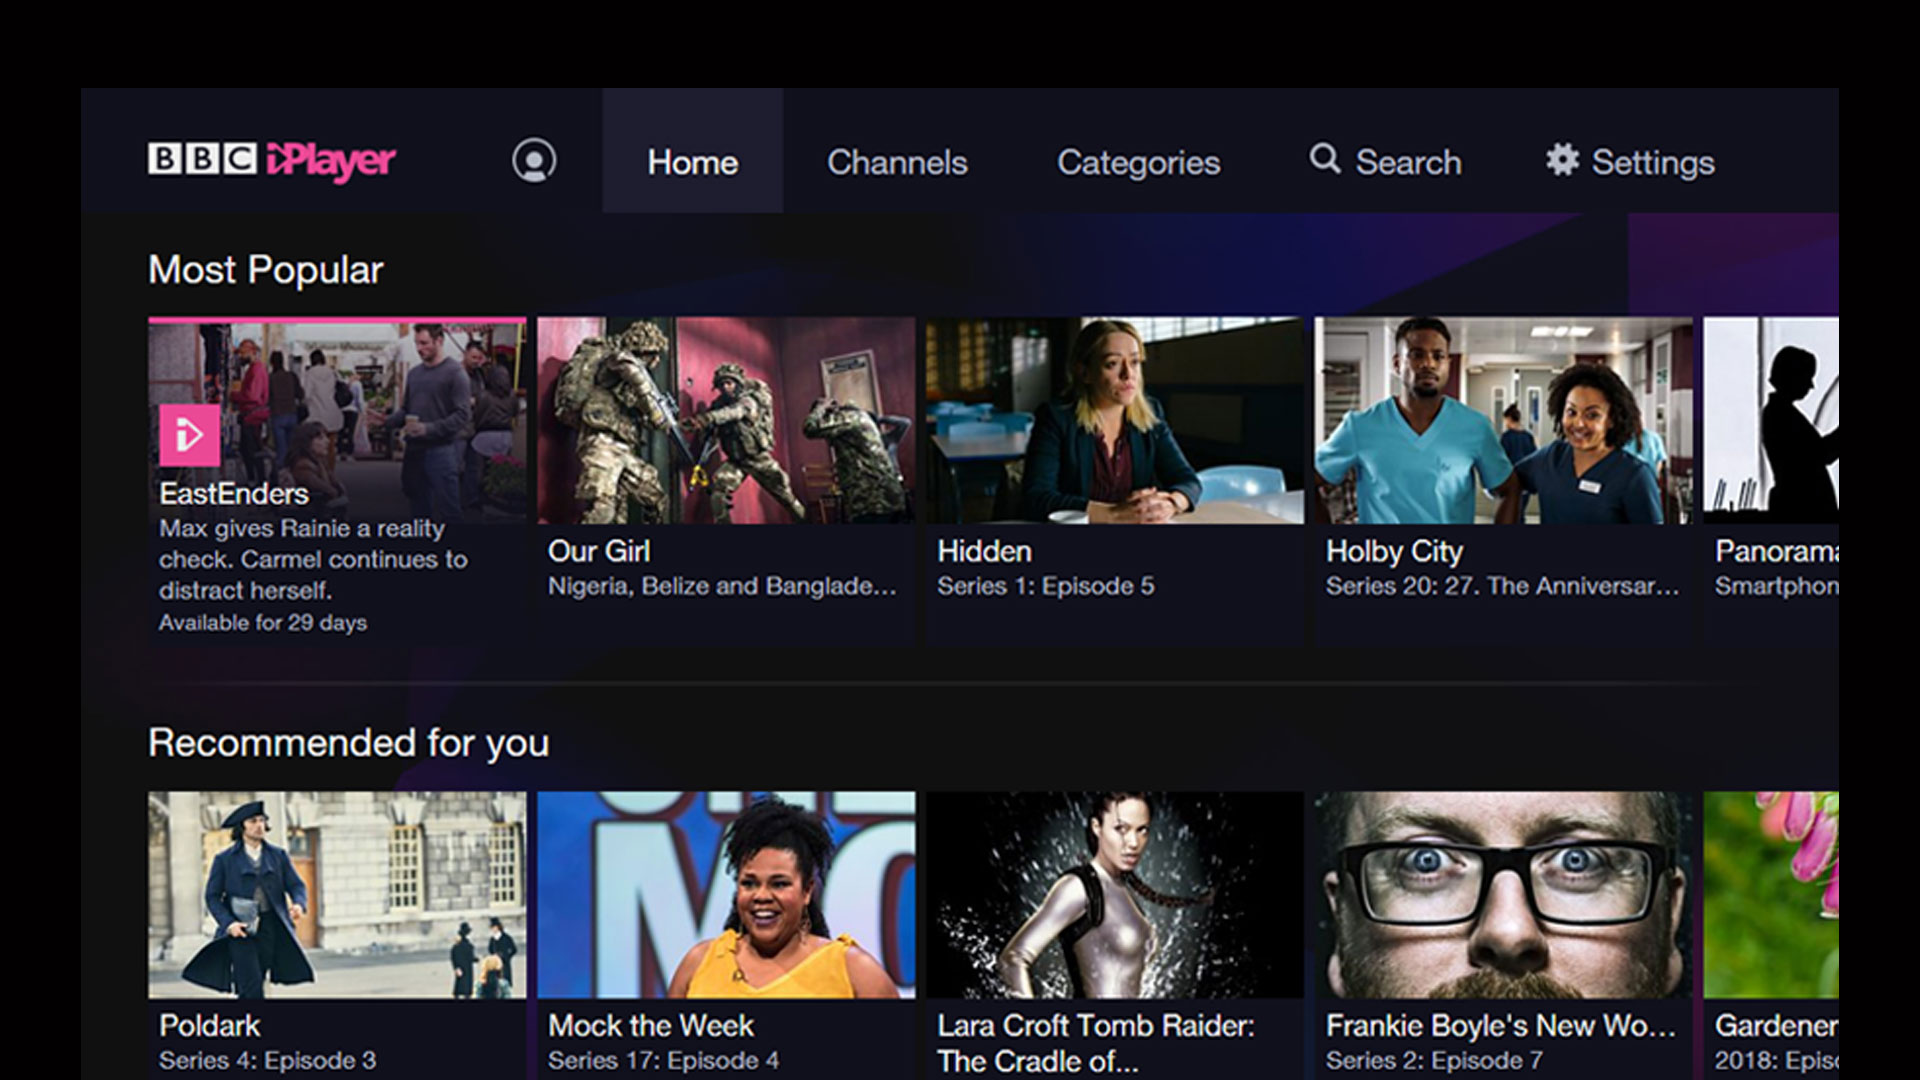
Task: Open the user account profile icon
Action: coord(534,160)
